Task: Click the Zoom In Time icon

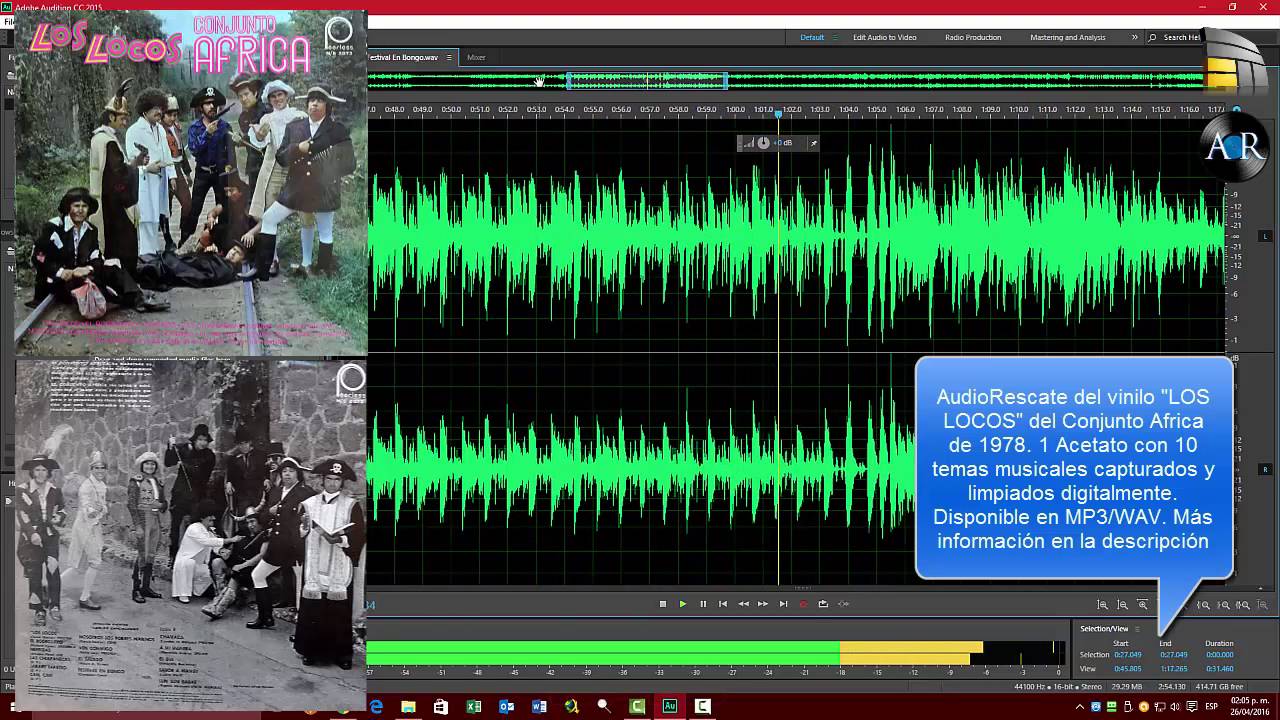Action: (1143, 605)
